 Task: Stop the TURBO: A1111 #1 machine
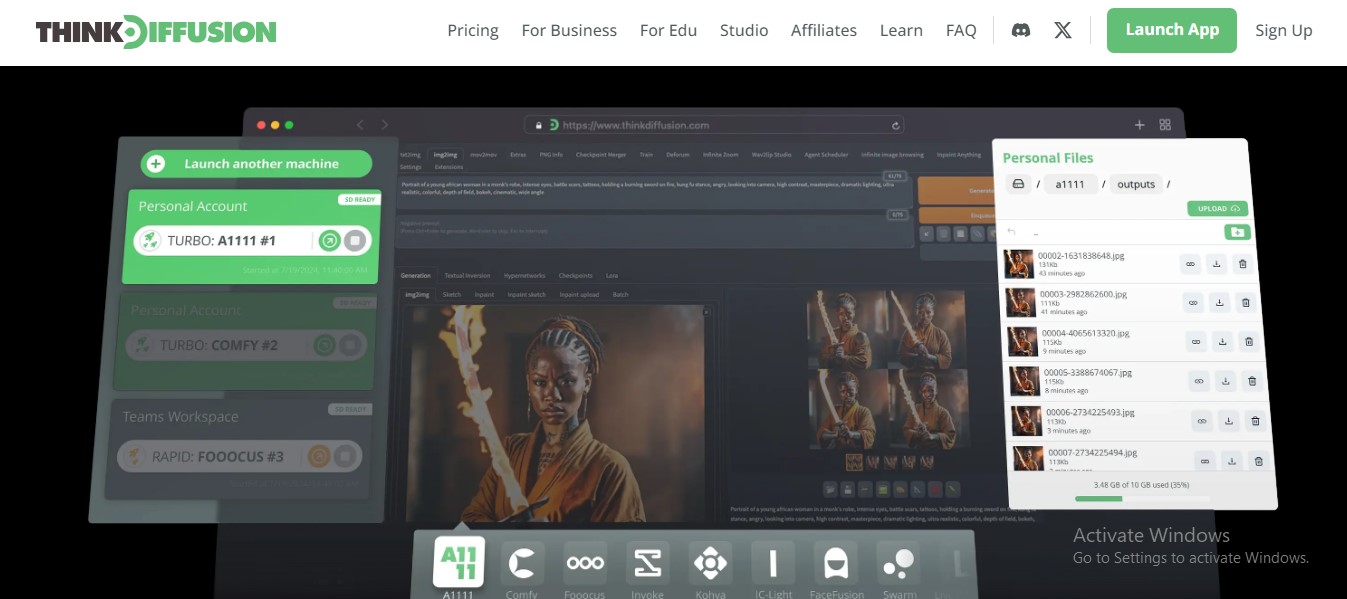click(354, 241)
